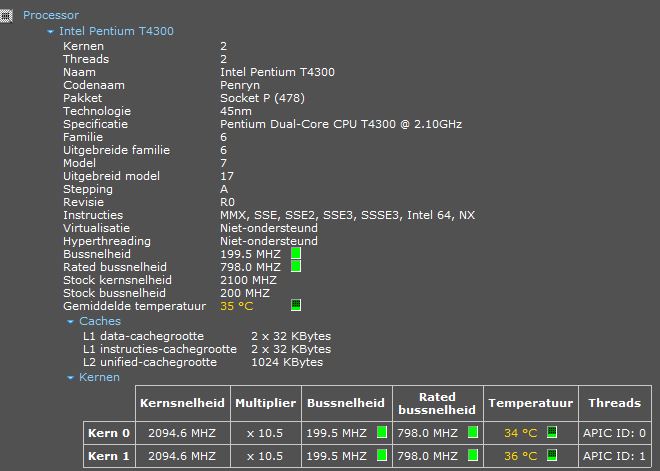Viewport: 660px width, 471px height.
Task: Click the L1 data-cachegrootte label
Action: click(x=144, y=336)
